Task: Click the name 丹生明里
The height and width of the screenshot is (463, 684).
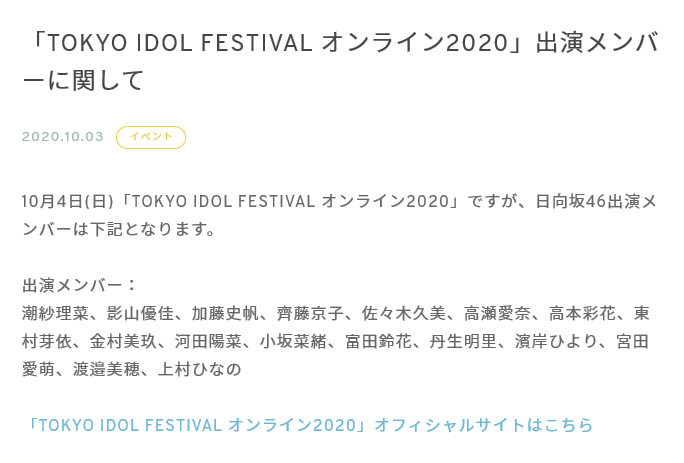Action: [x=463, y=341]
